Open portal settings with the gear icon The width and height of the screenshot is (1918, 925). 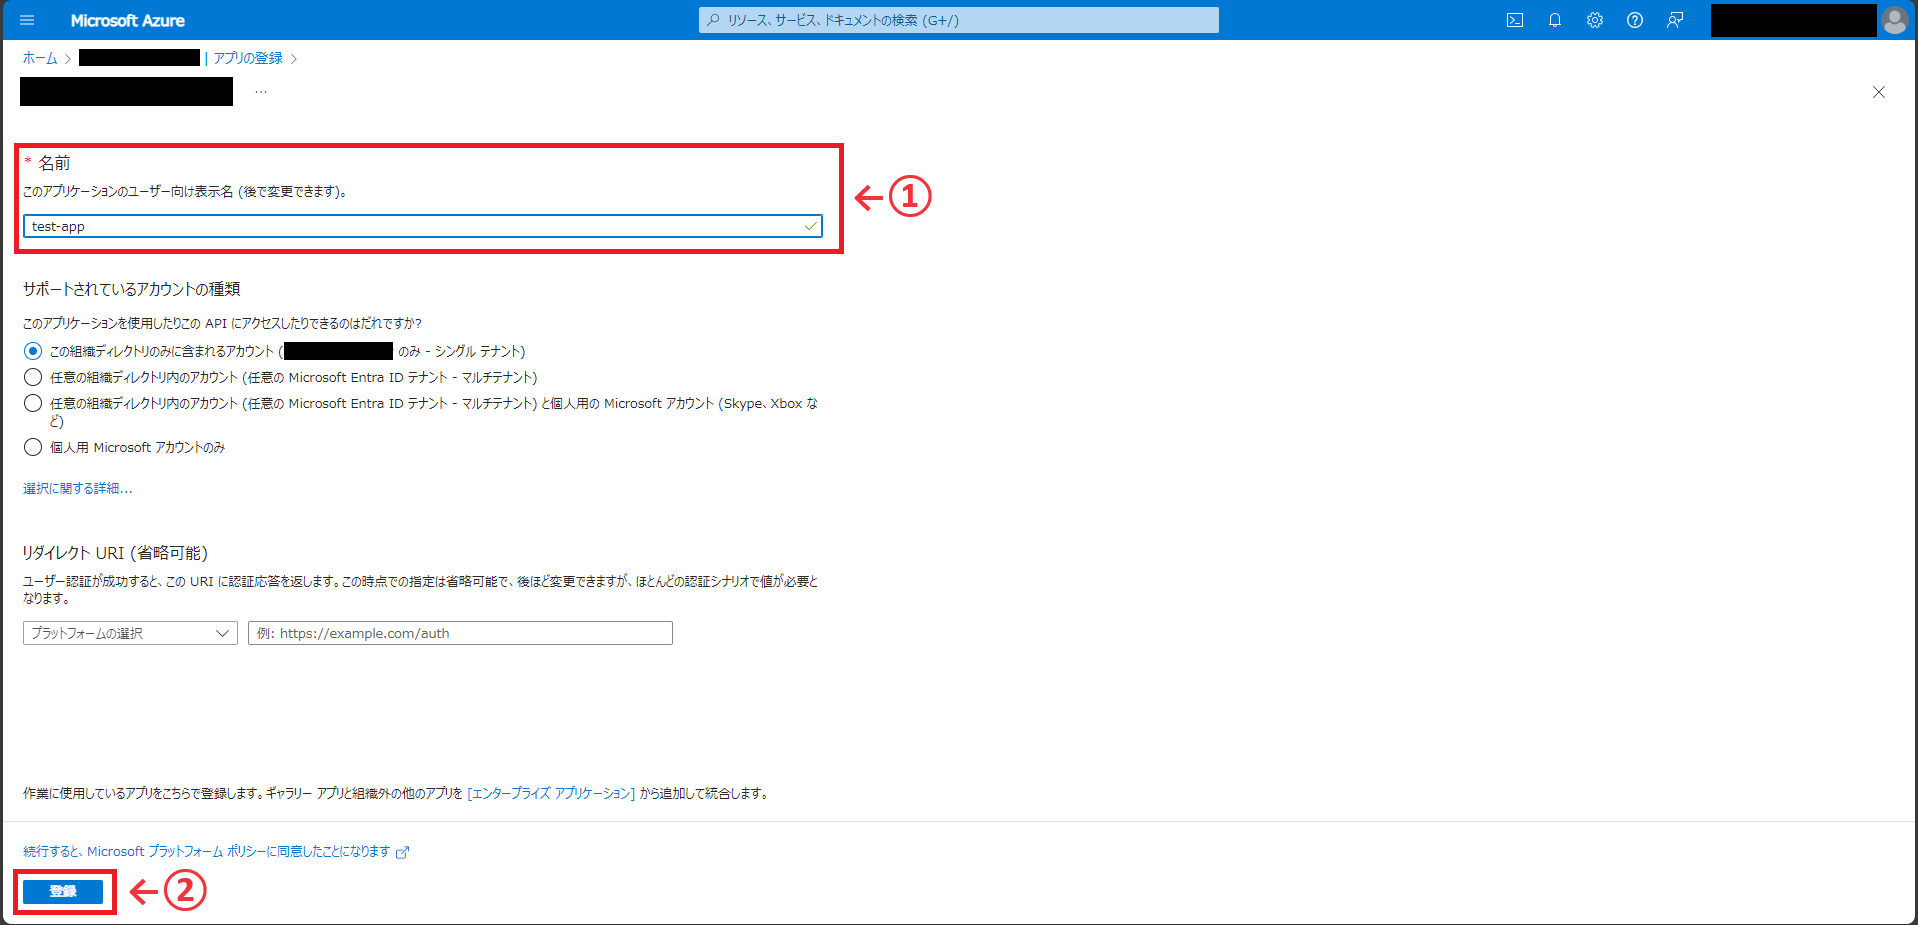pyautogui.click(x=1595, y=20)
